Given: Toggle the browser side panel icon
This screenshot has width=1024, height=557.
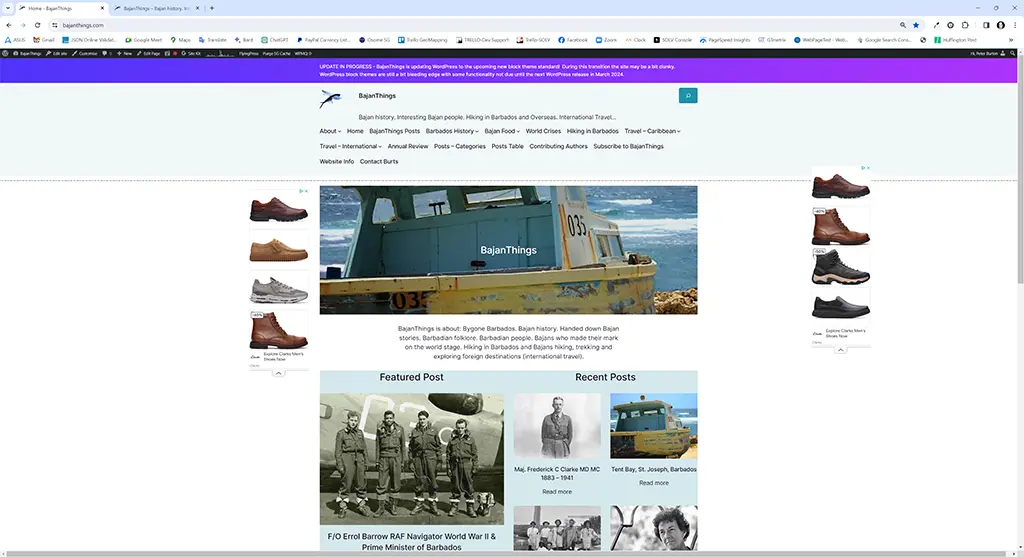Looking at the screenshot, I should 986,25.
